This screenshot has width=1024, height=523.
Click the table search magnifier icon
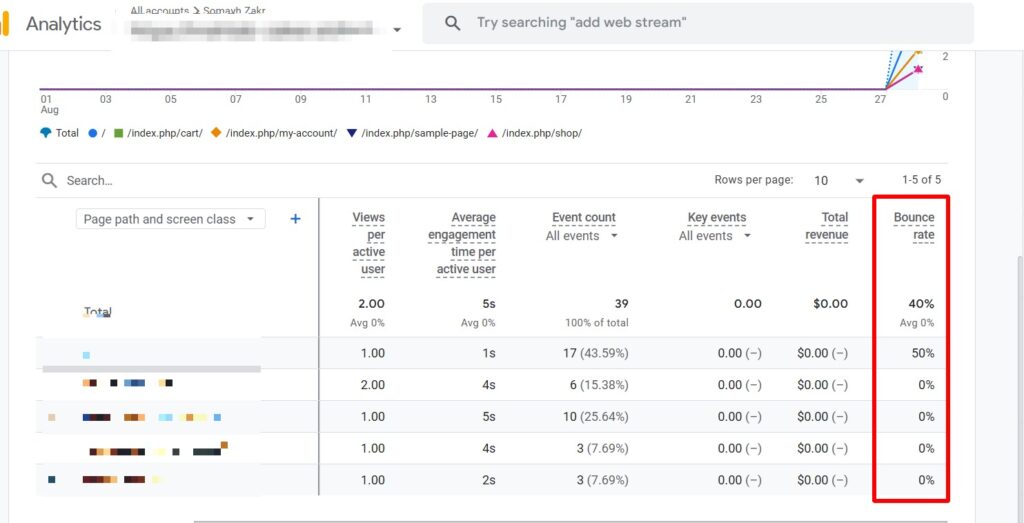tap(50, 180)
